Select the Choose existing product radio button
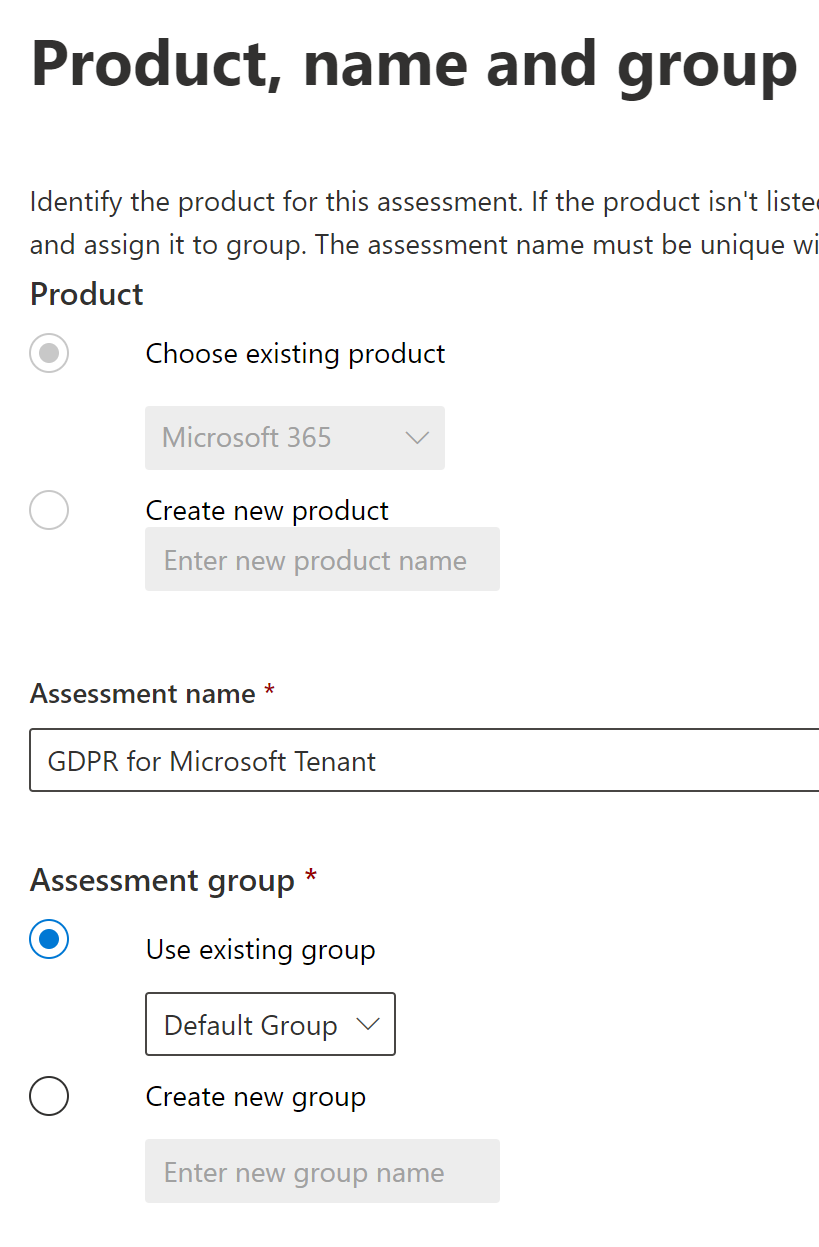The height and width of the screenshot is (1247, 819). tap(49, 353)
